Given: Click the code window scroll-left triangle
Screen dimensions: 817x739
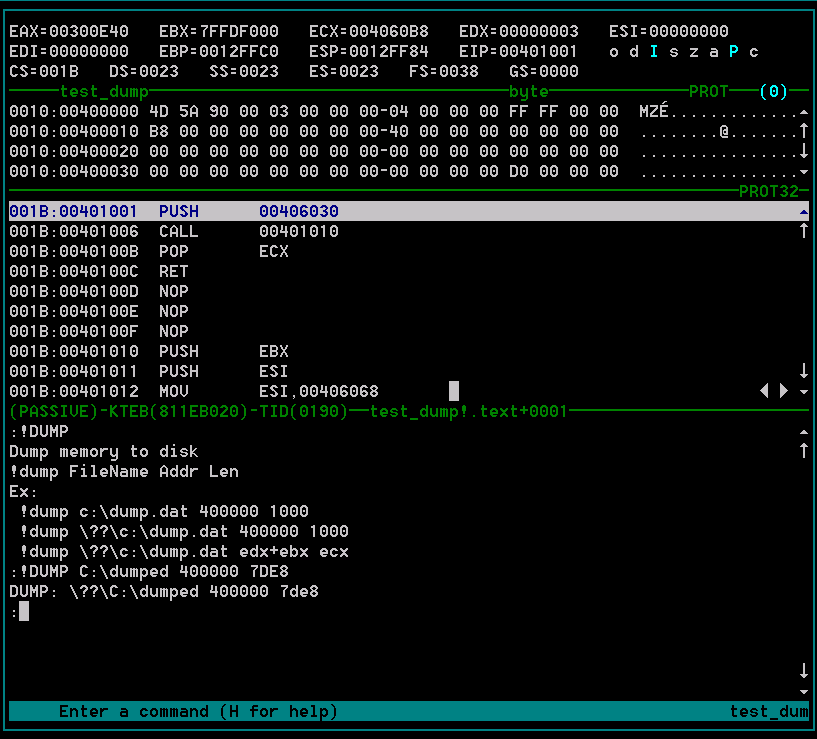Looking at the screenshot, I should pos(765,391).
